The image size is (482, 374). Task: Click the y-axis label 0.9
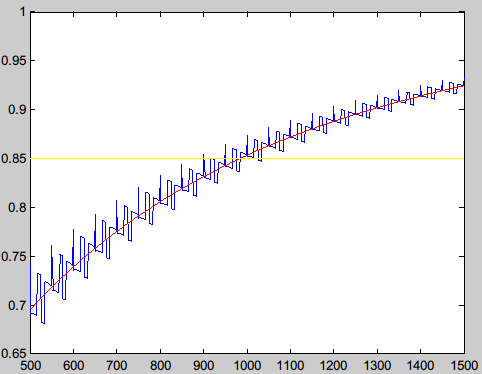click(x=17, y=110)
